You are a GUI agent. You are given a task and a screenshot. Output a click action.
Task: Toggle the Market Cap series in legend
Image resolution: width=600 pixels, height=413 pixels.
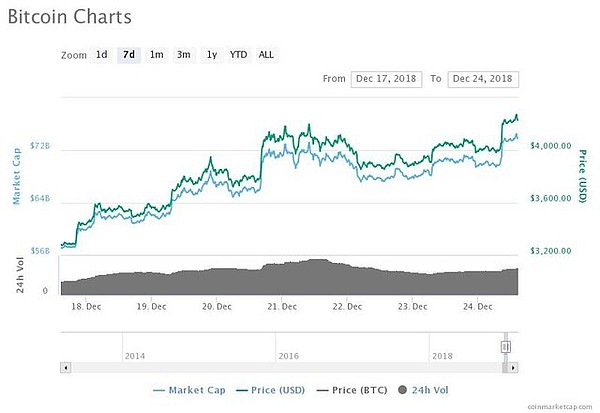pos(195,390)
